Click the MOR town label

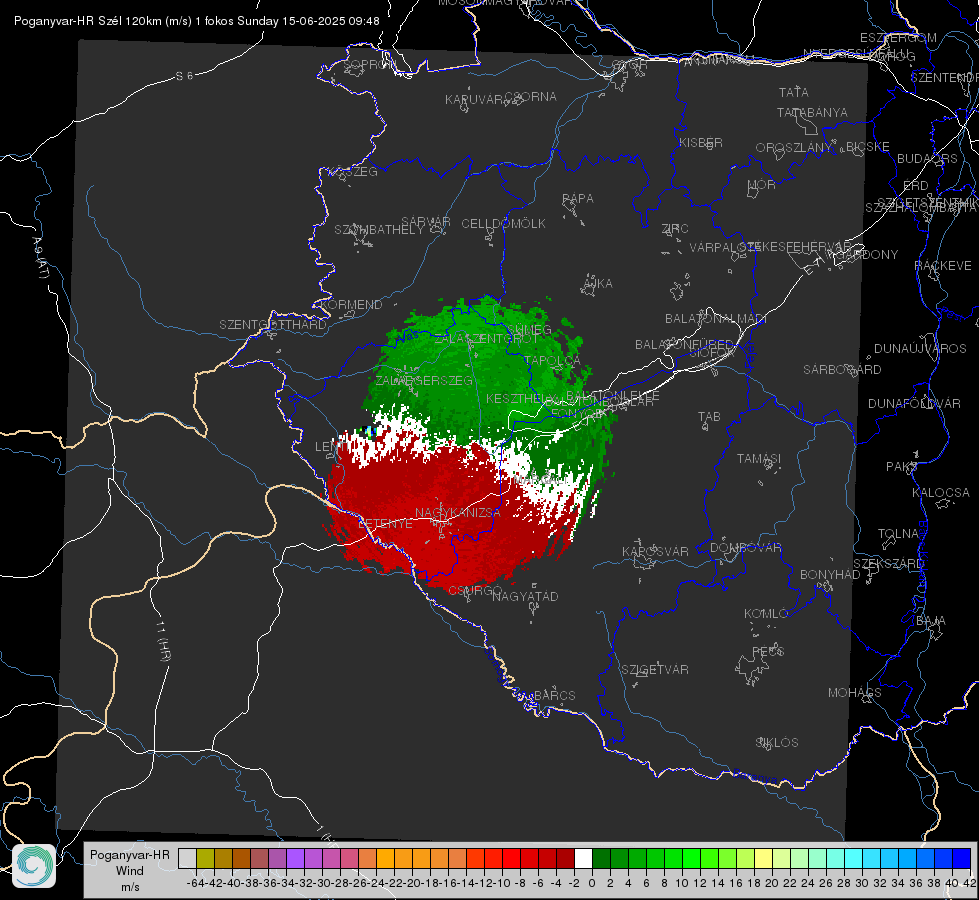761,185
